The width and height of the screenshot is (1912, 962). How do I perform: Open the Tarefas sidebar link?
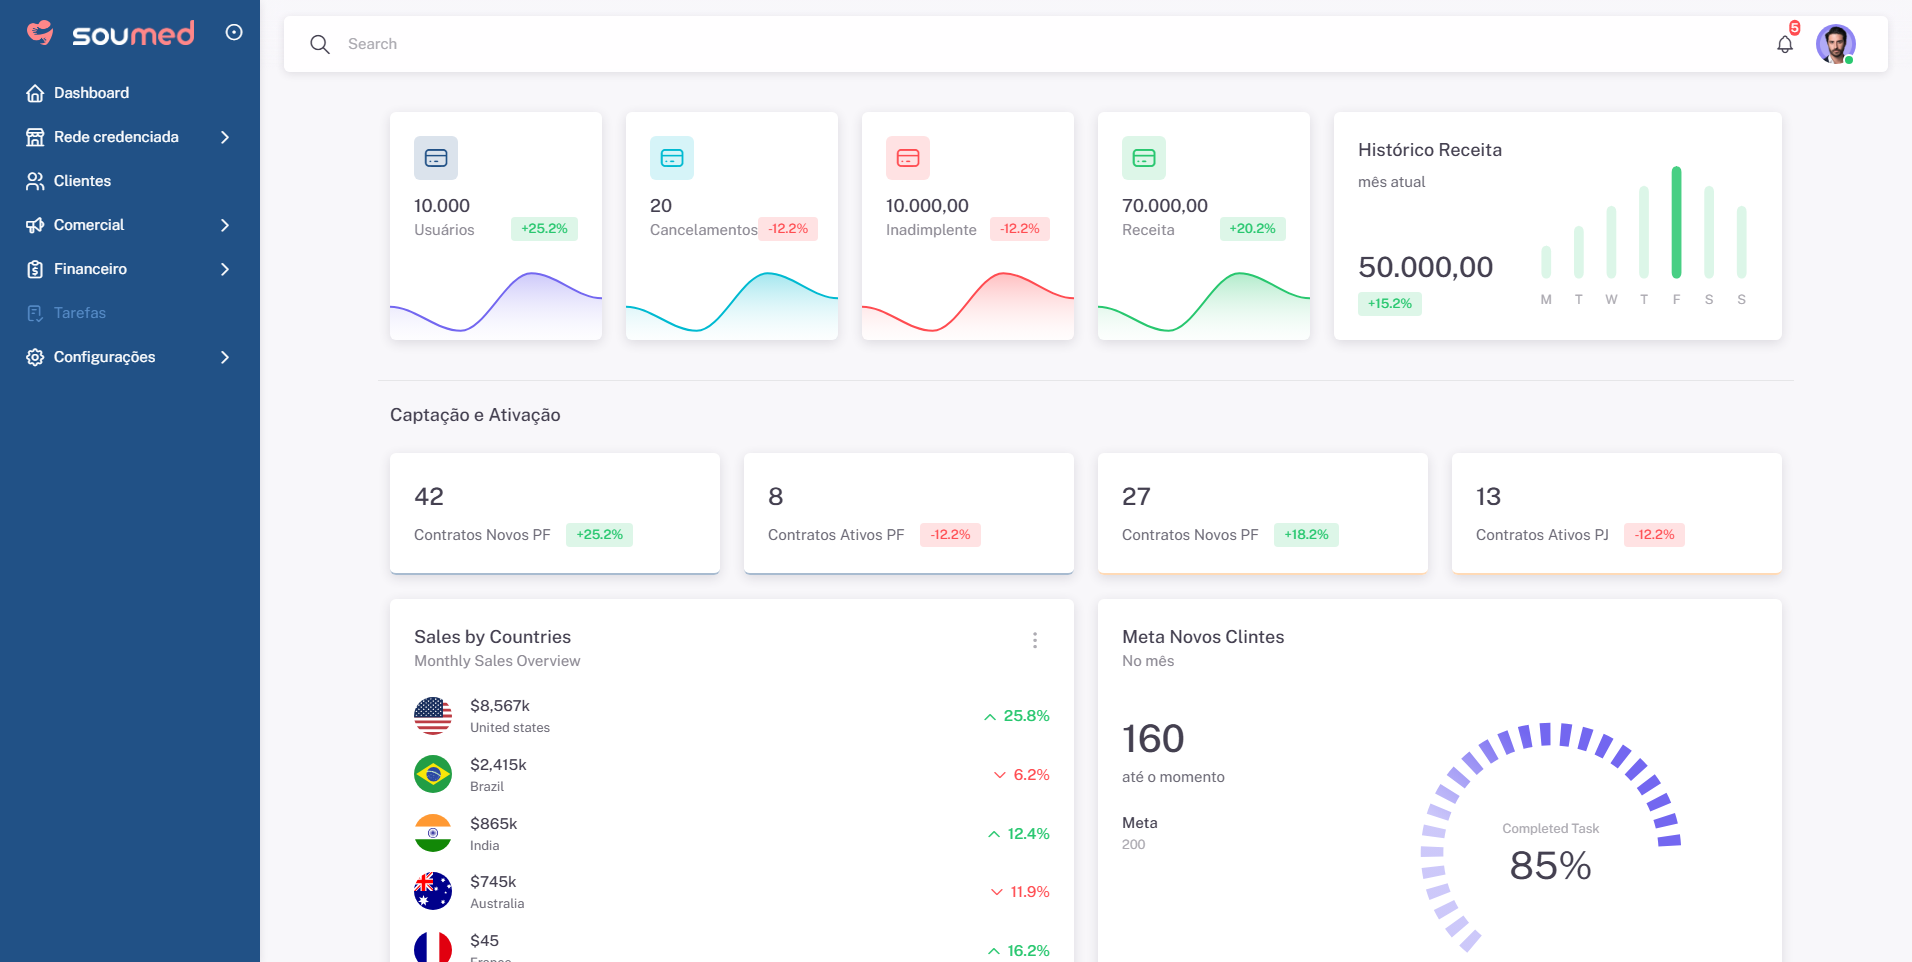(x=79, y=313)
